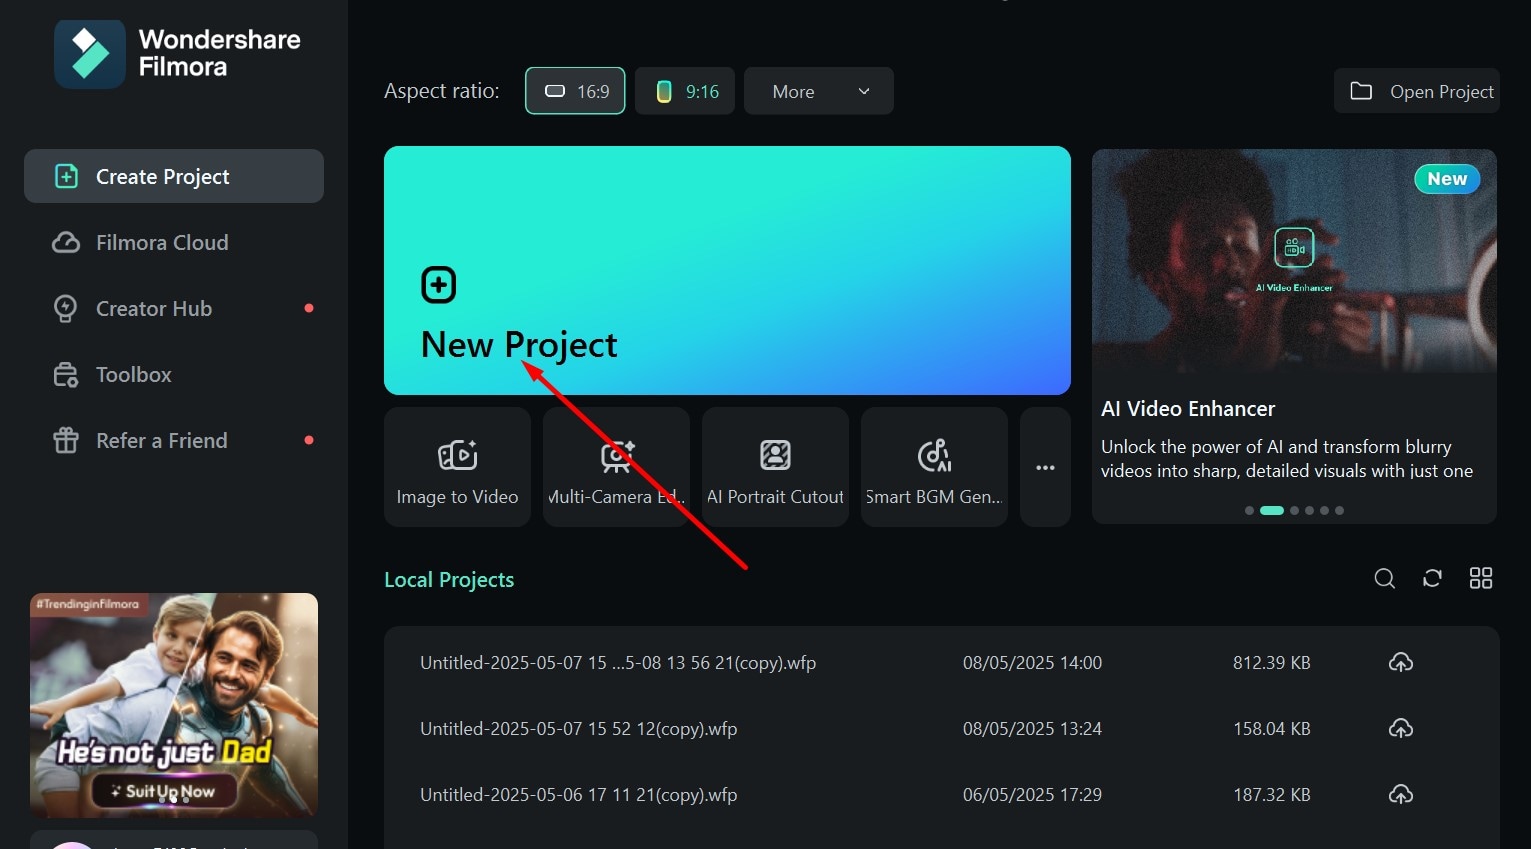This screenshot has height=849, width=1531.
Task: Open the He's not just Dad promo thumbnail
Action: [174, 705]
